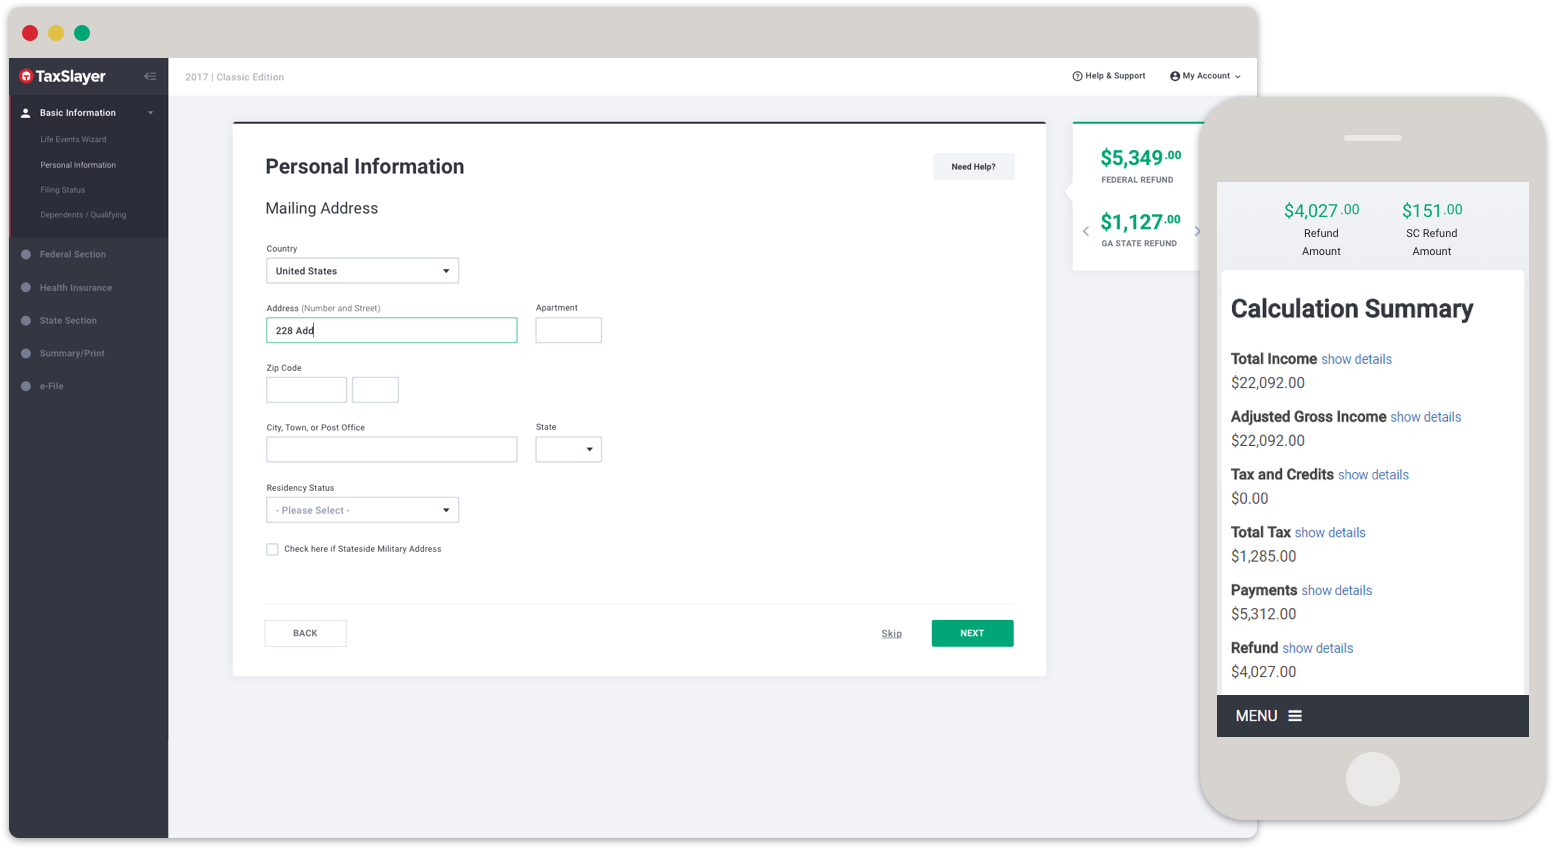Go to Summary/Print section

click(72, 353)
